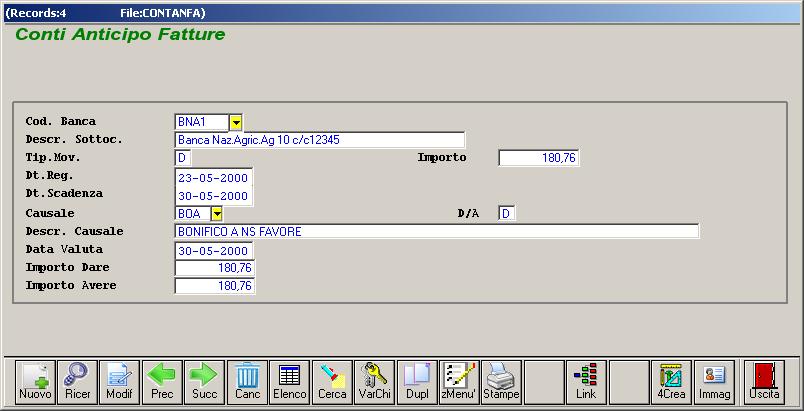Screen dimensions: 804x411
Task: Click the 4Crea toolbar icon
Action: pyautogui.click(x=671, y=381)
